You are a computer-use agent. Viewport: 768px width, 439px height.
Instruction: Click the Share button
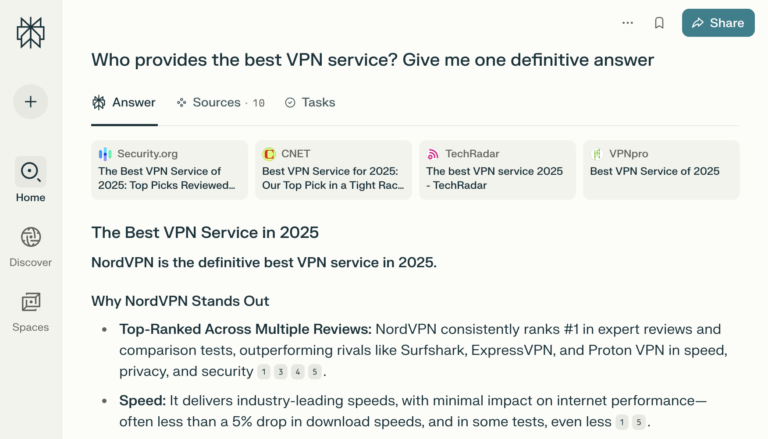718,22
